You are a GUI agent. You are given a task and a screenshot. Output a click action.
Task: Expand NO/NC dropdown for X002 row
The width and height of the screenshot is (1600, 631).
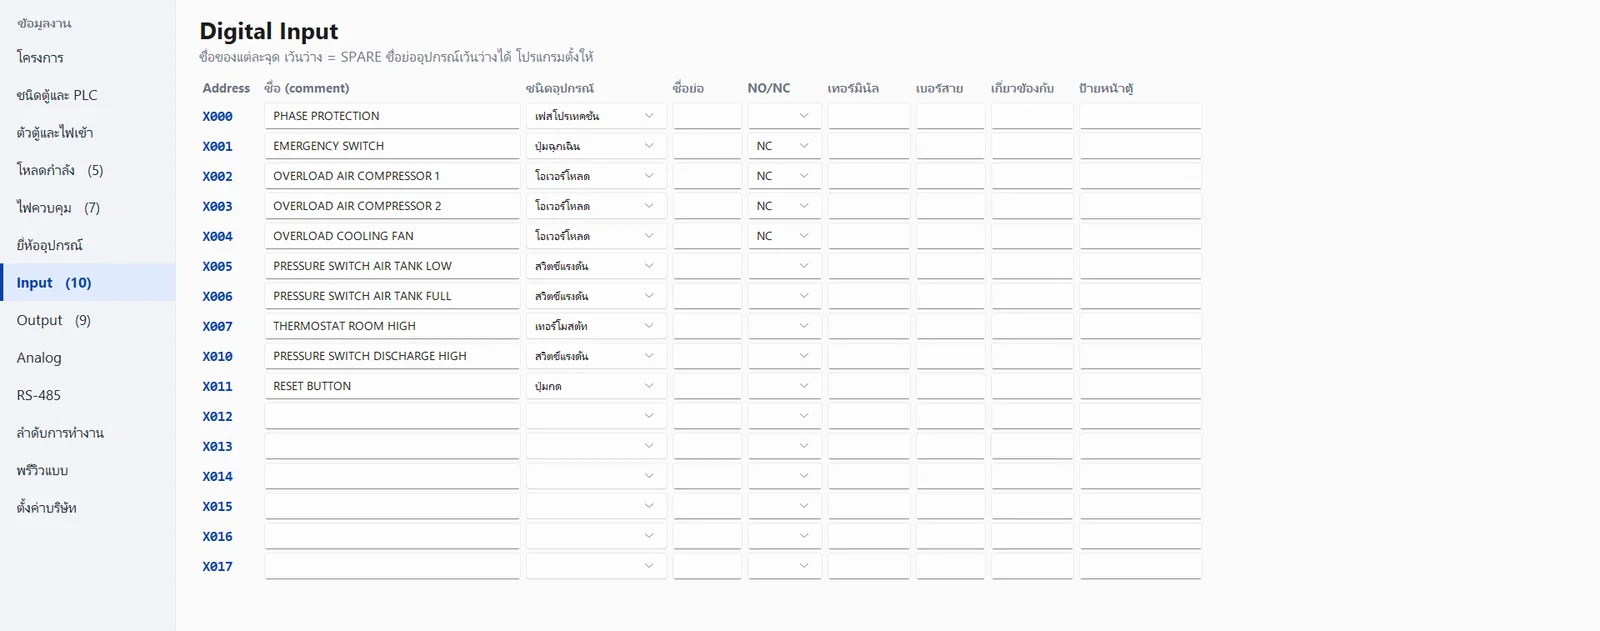pos(784,176)
